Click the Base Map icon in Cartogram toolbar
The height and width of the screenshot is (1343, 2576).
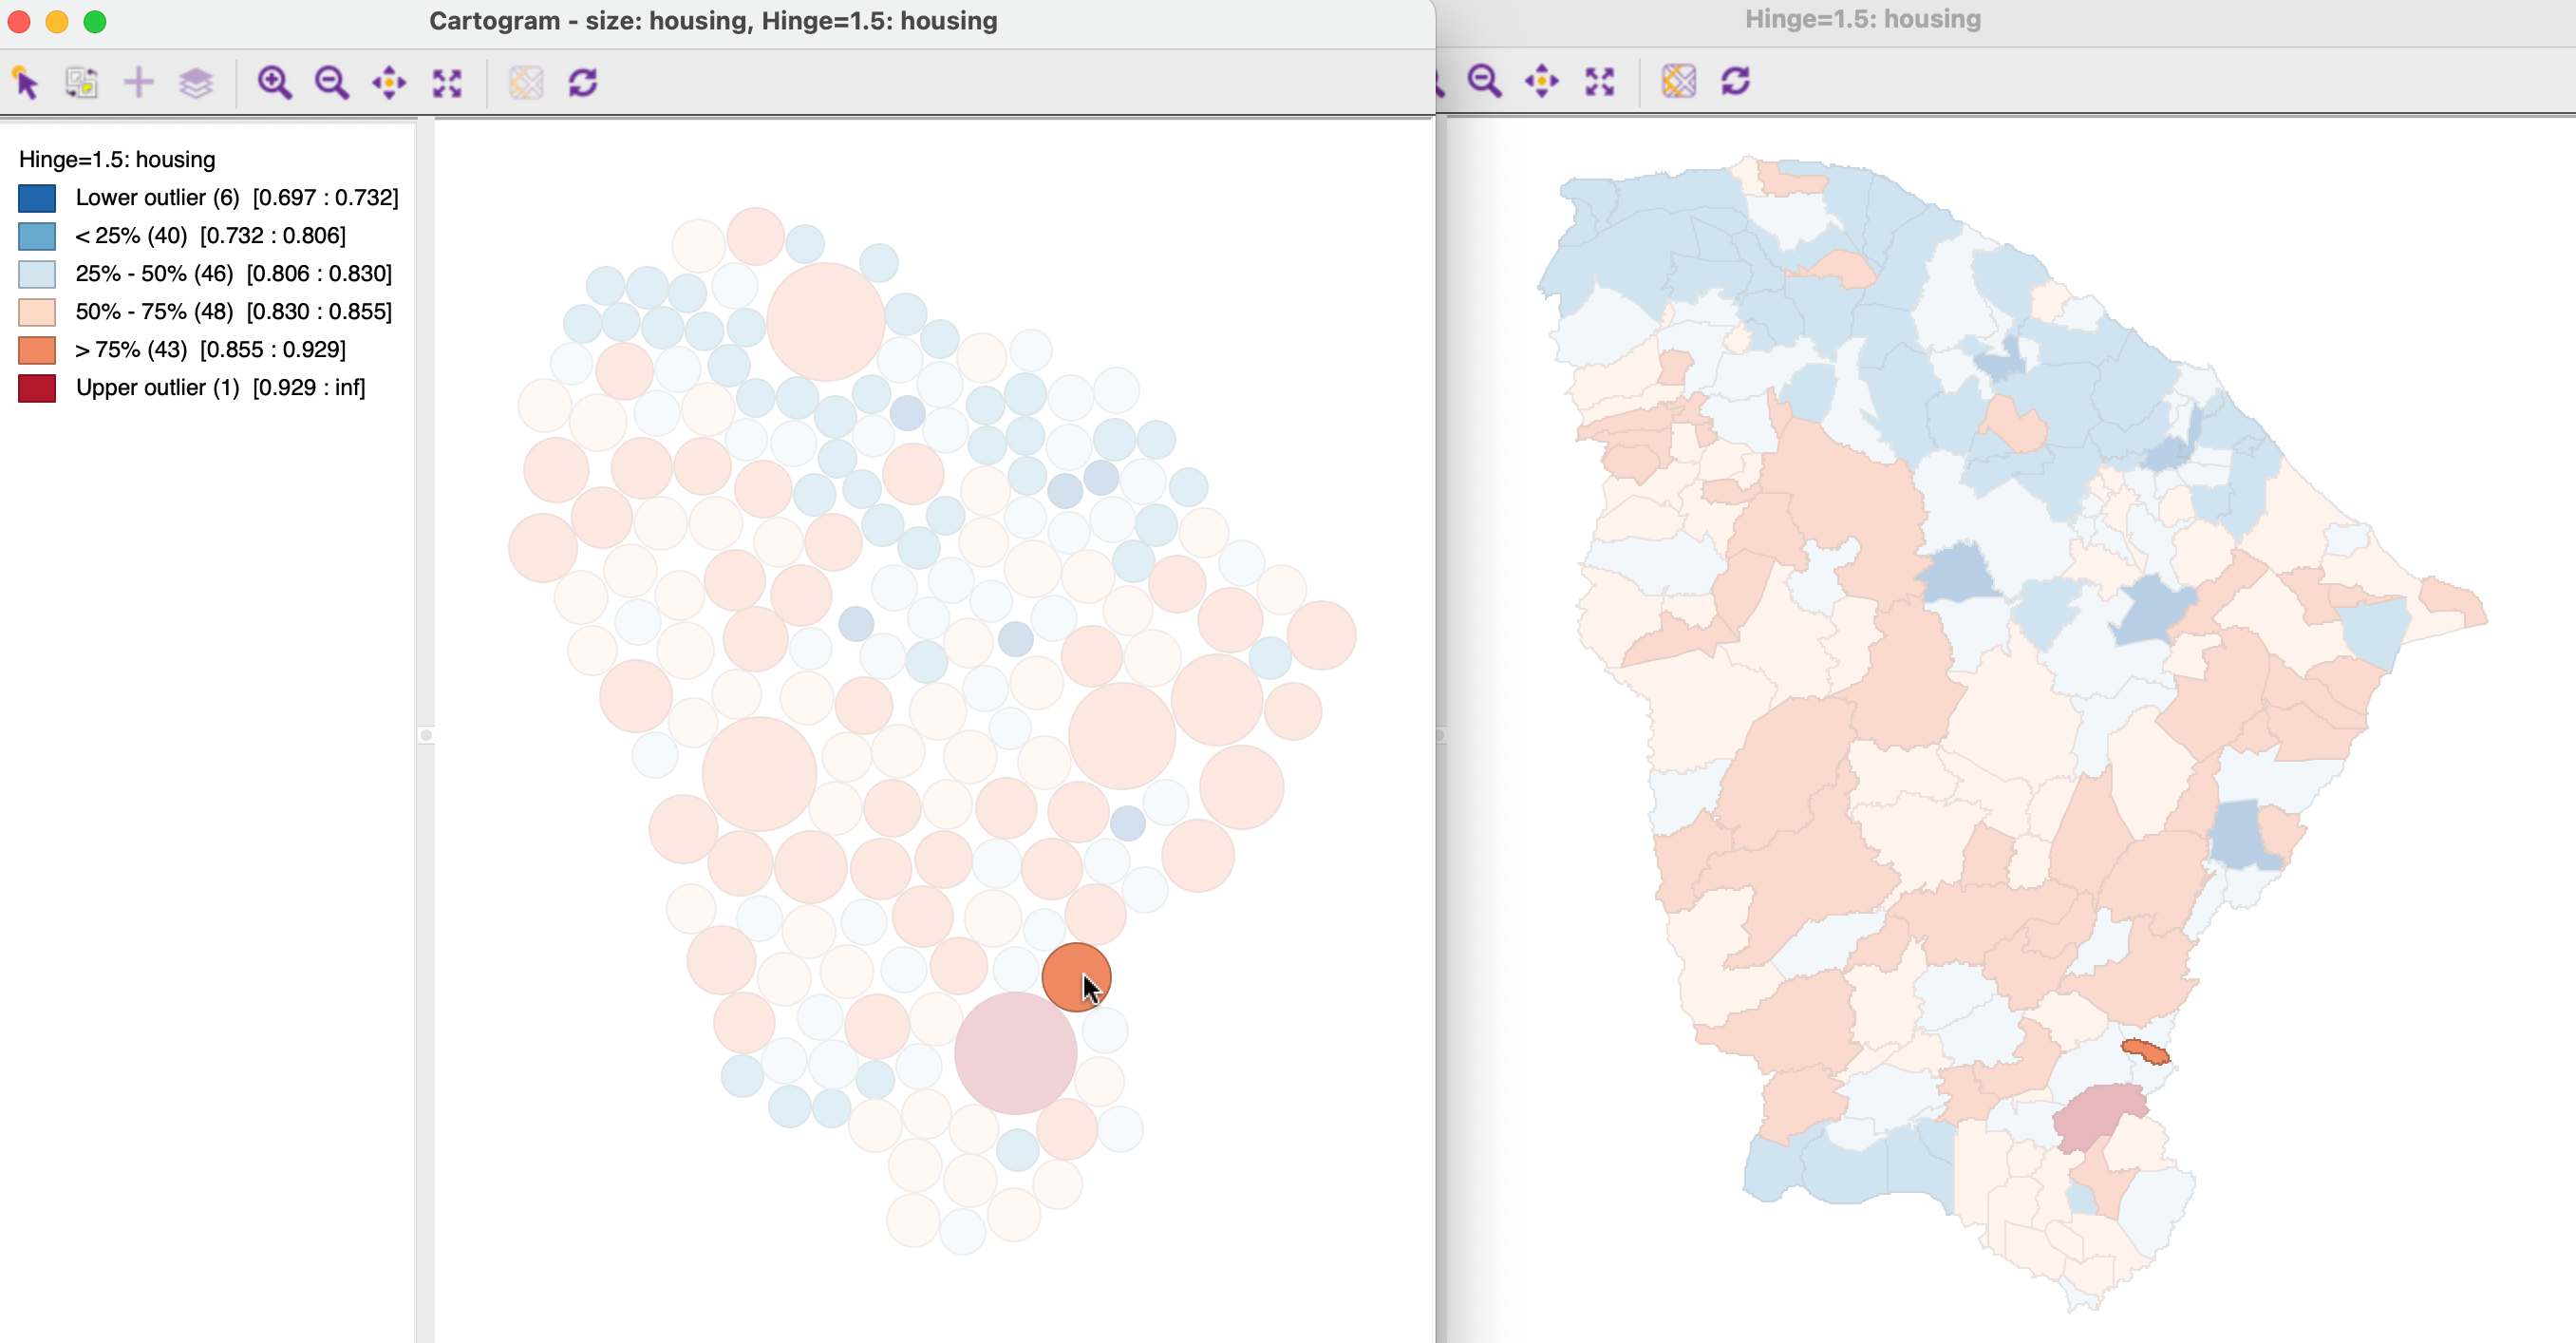[x=526, y=82]
